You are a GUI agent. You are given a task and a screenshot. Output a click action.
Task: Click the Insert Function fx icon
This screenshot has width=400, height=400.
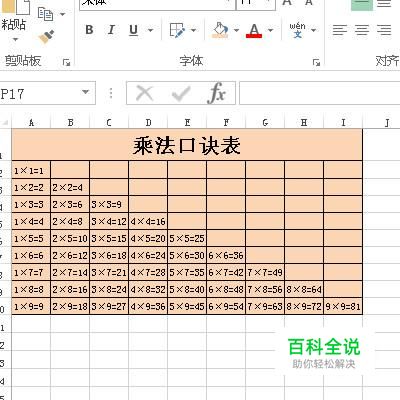coord(217,93)
